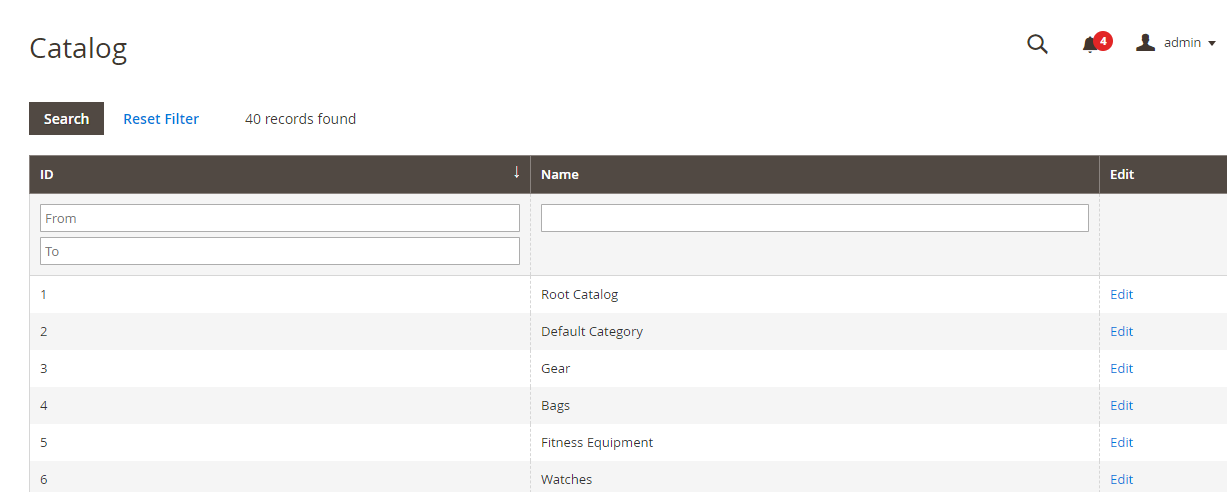
Task: Sort by the ID column header
Action: pos(47,174)
